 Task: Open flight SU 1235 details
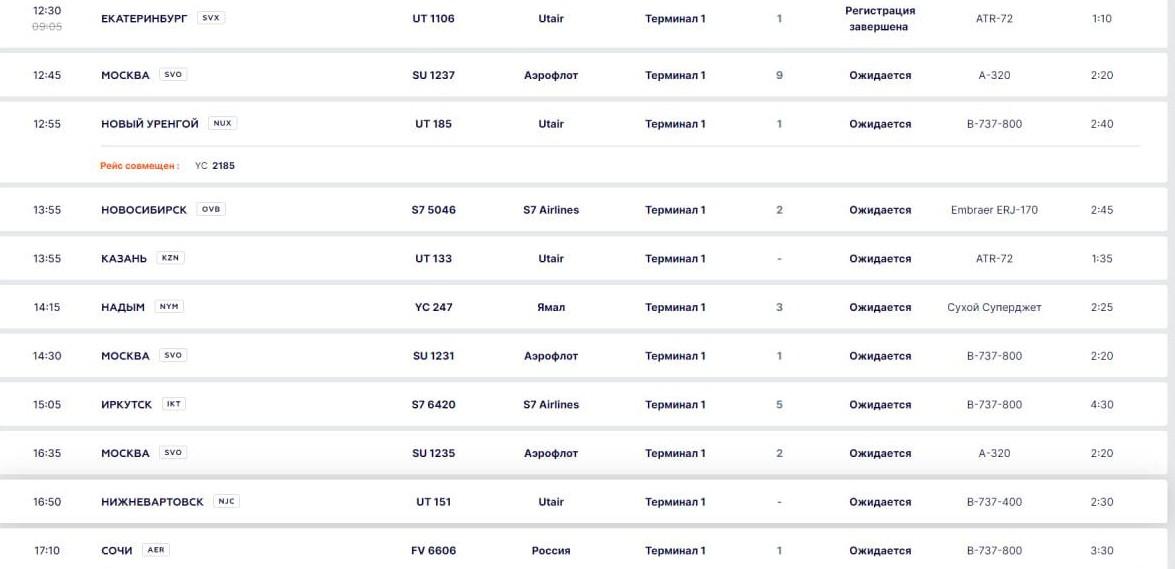(433, 453)
